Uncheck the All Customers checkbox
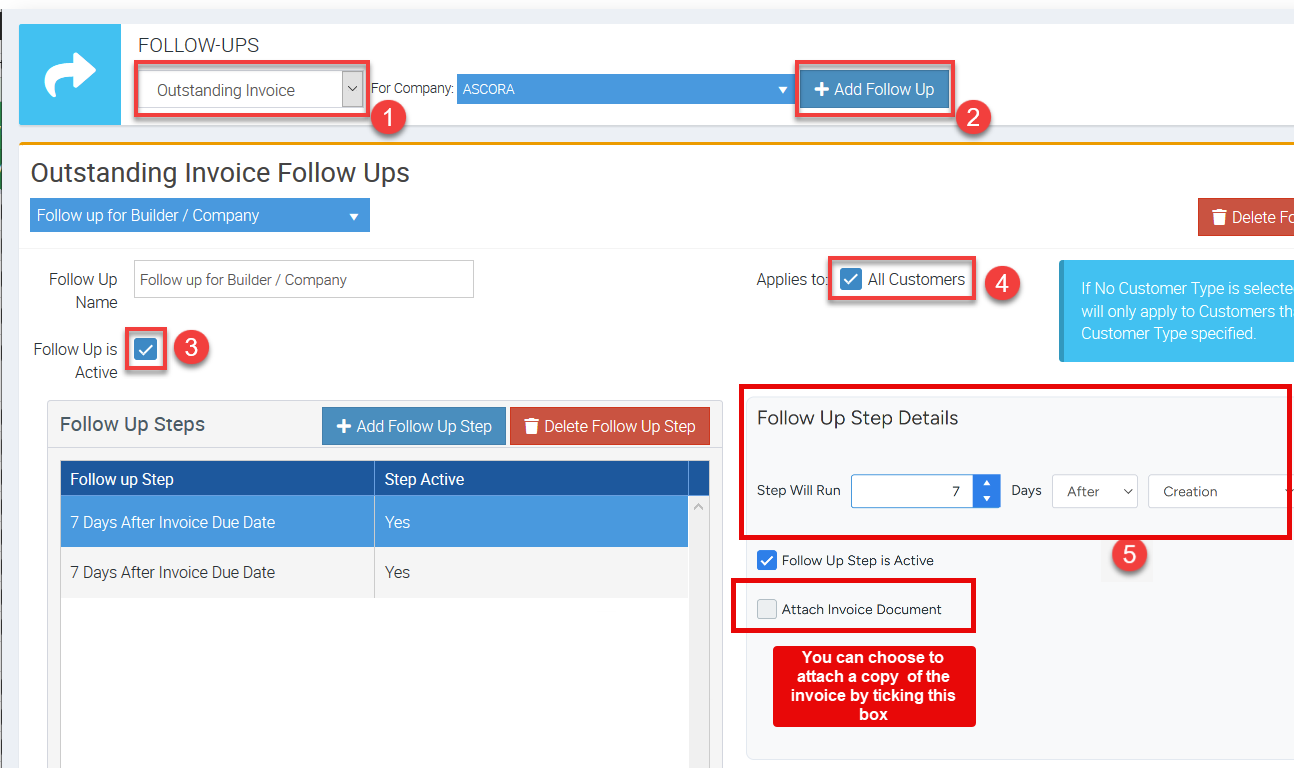 click(x=850, y=280)
